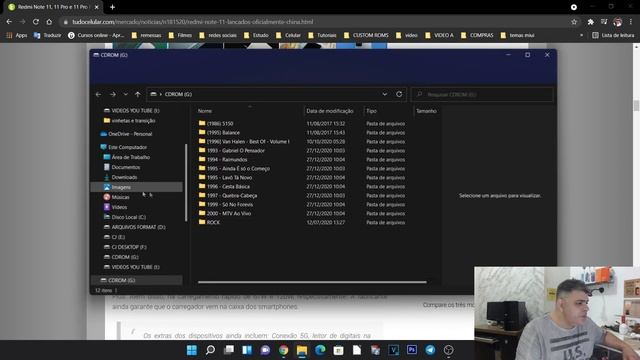Reload the Chrome page
Screen dimensions: 640x360
point(36,22)
